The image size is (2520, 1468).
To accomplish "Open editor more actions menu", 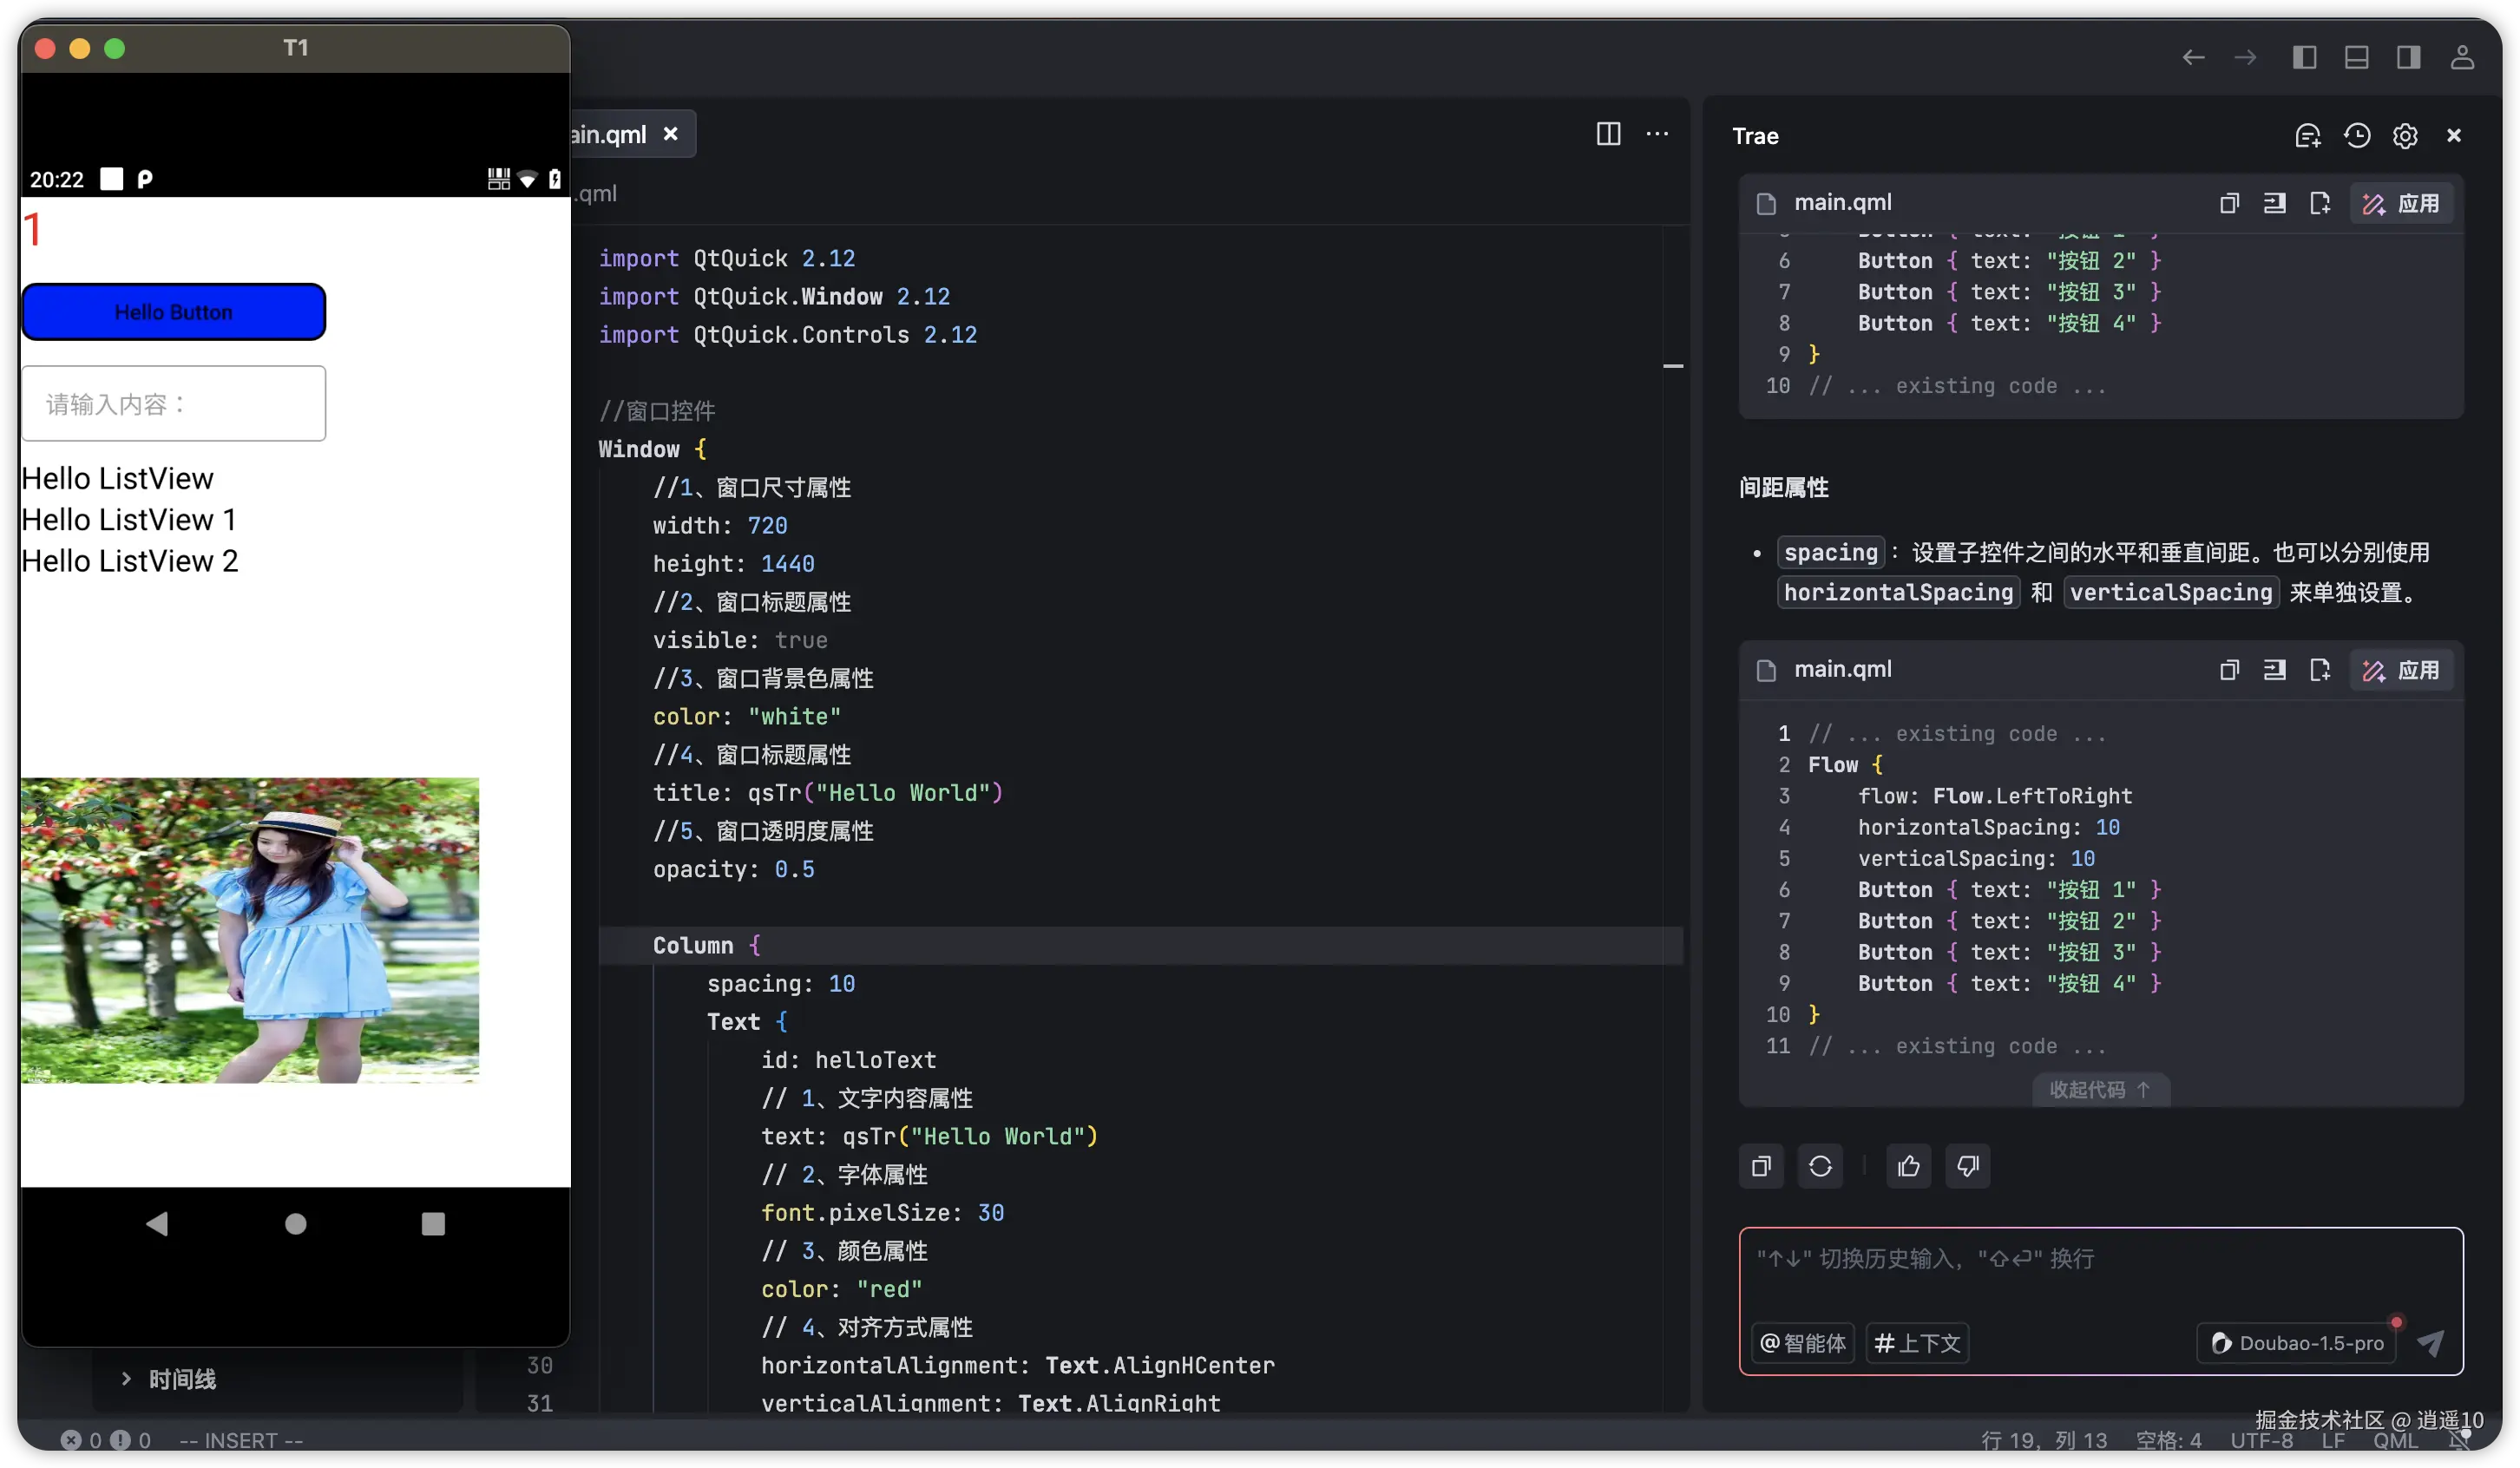I will [x=1657, y=134].
